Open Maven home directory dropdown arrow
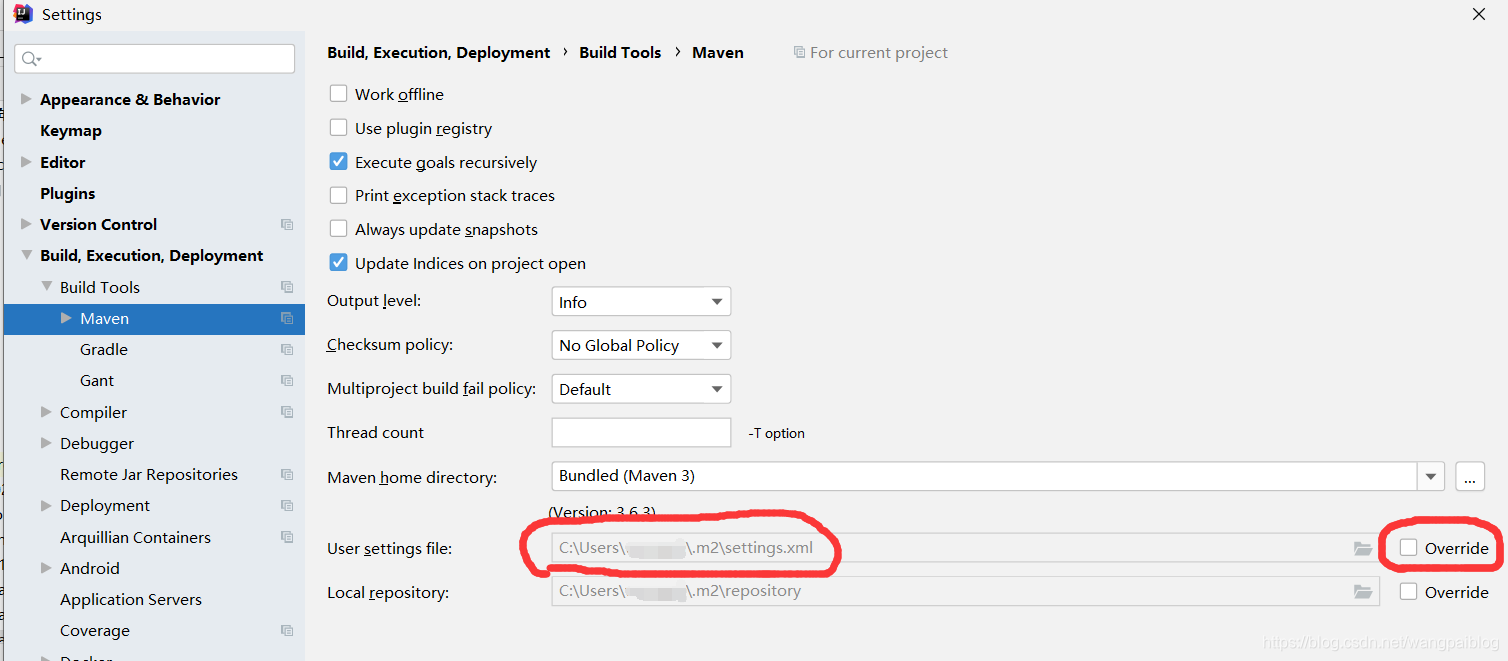Image resolution: width=1508 pixels, height=661 pixels. tap(1431, 477)
